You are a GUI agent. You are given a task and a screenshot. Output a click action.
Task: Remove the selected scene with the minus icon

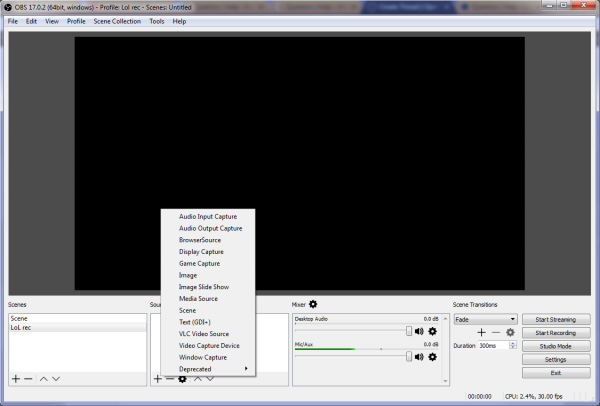[x=28, y=379]
